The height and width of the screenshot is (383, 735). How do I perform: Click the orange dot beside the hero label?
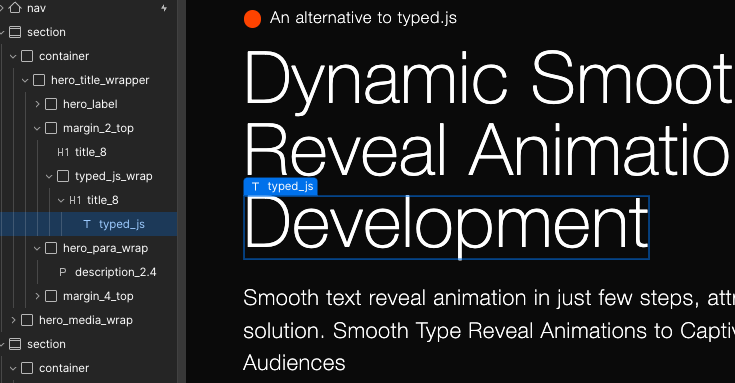click(x=252, y=19)
